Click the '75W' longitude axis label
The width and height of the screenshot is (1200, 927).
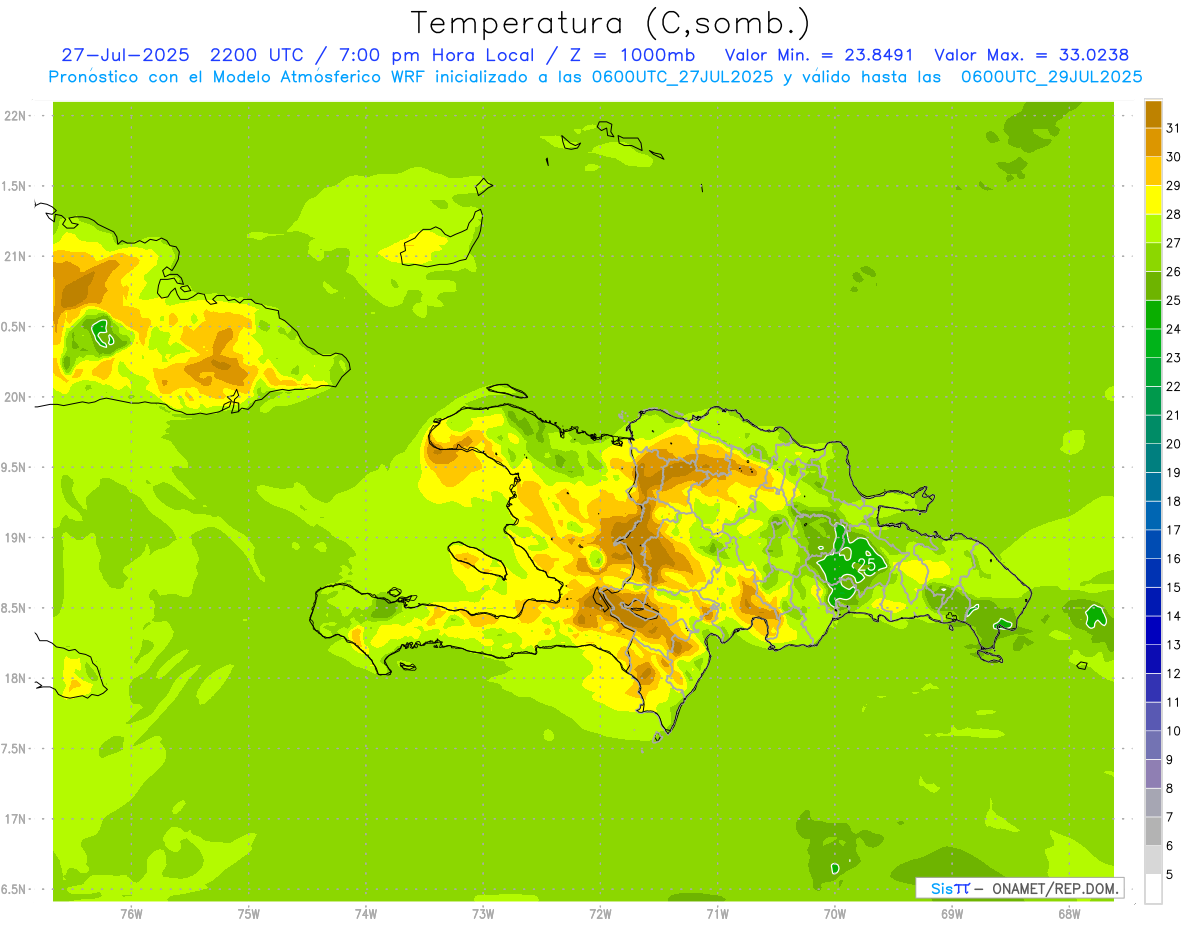coord(249,914)
